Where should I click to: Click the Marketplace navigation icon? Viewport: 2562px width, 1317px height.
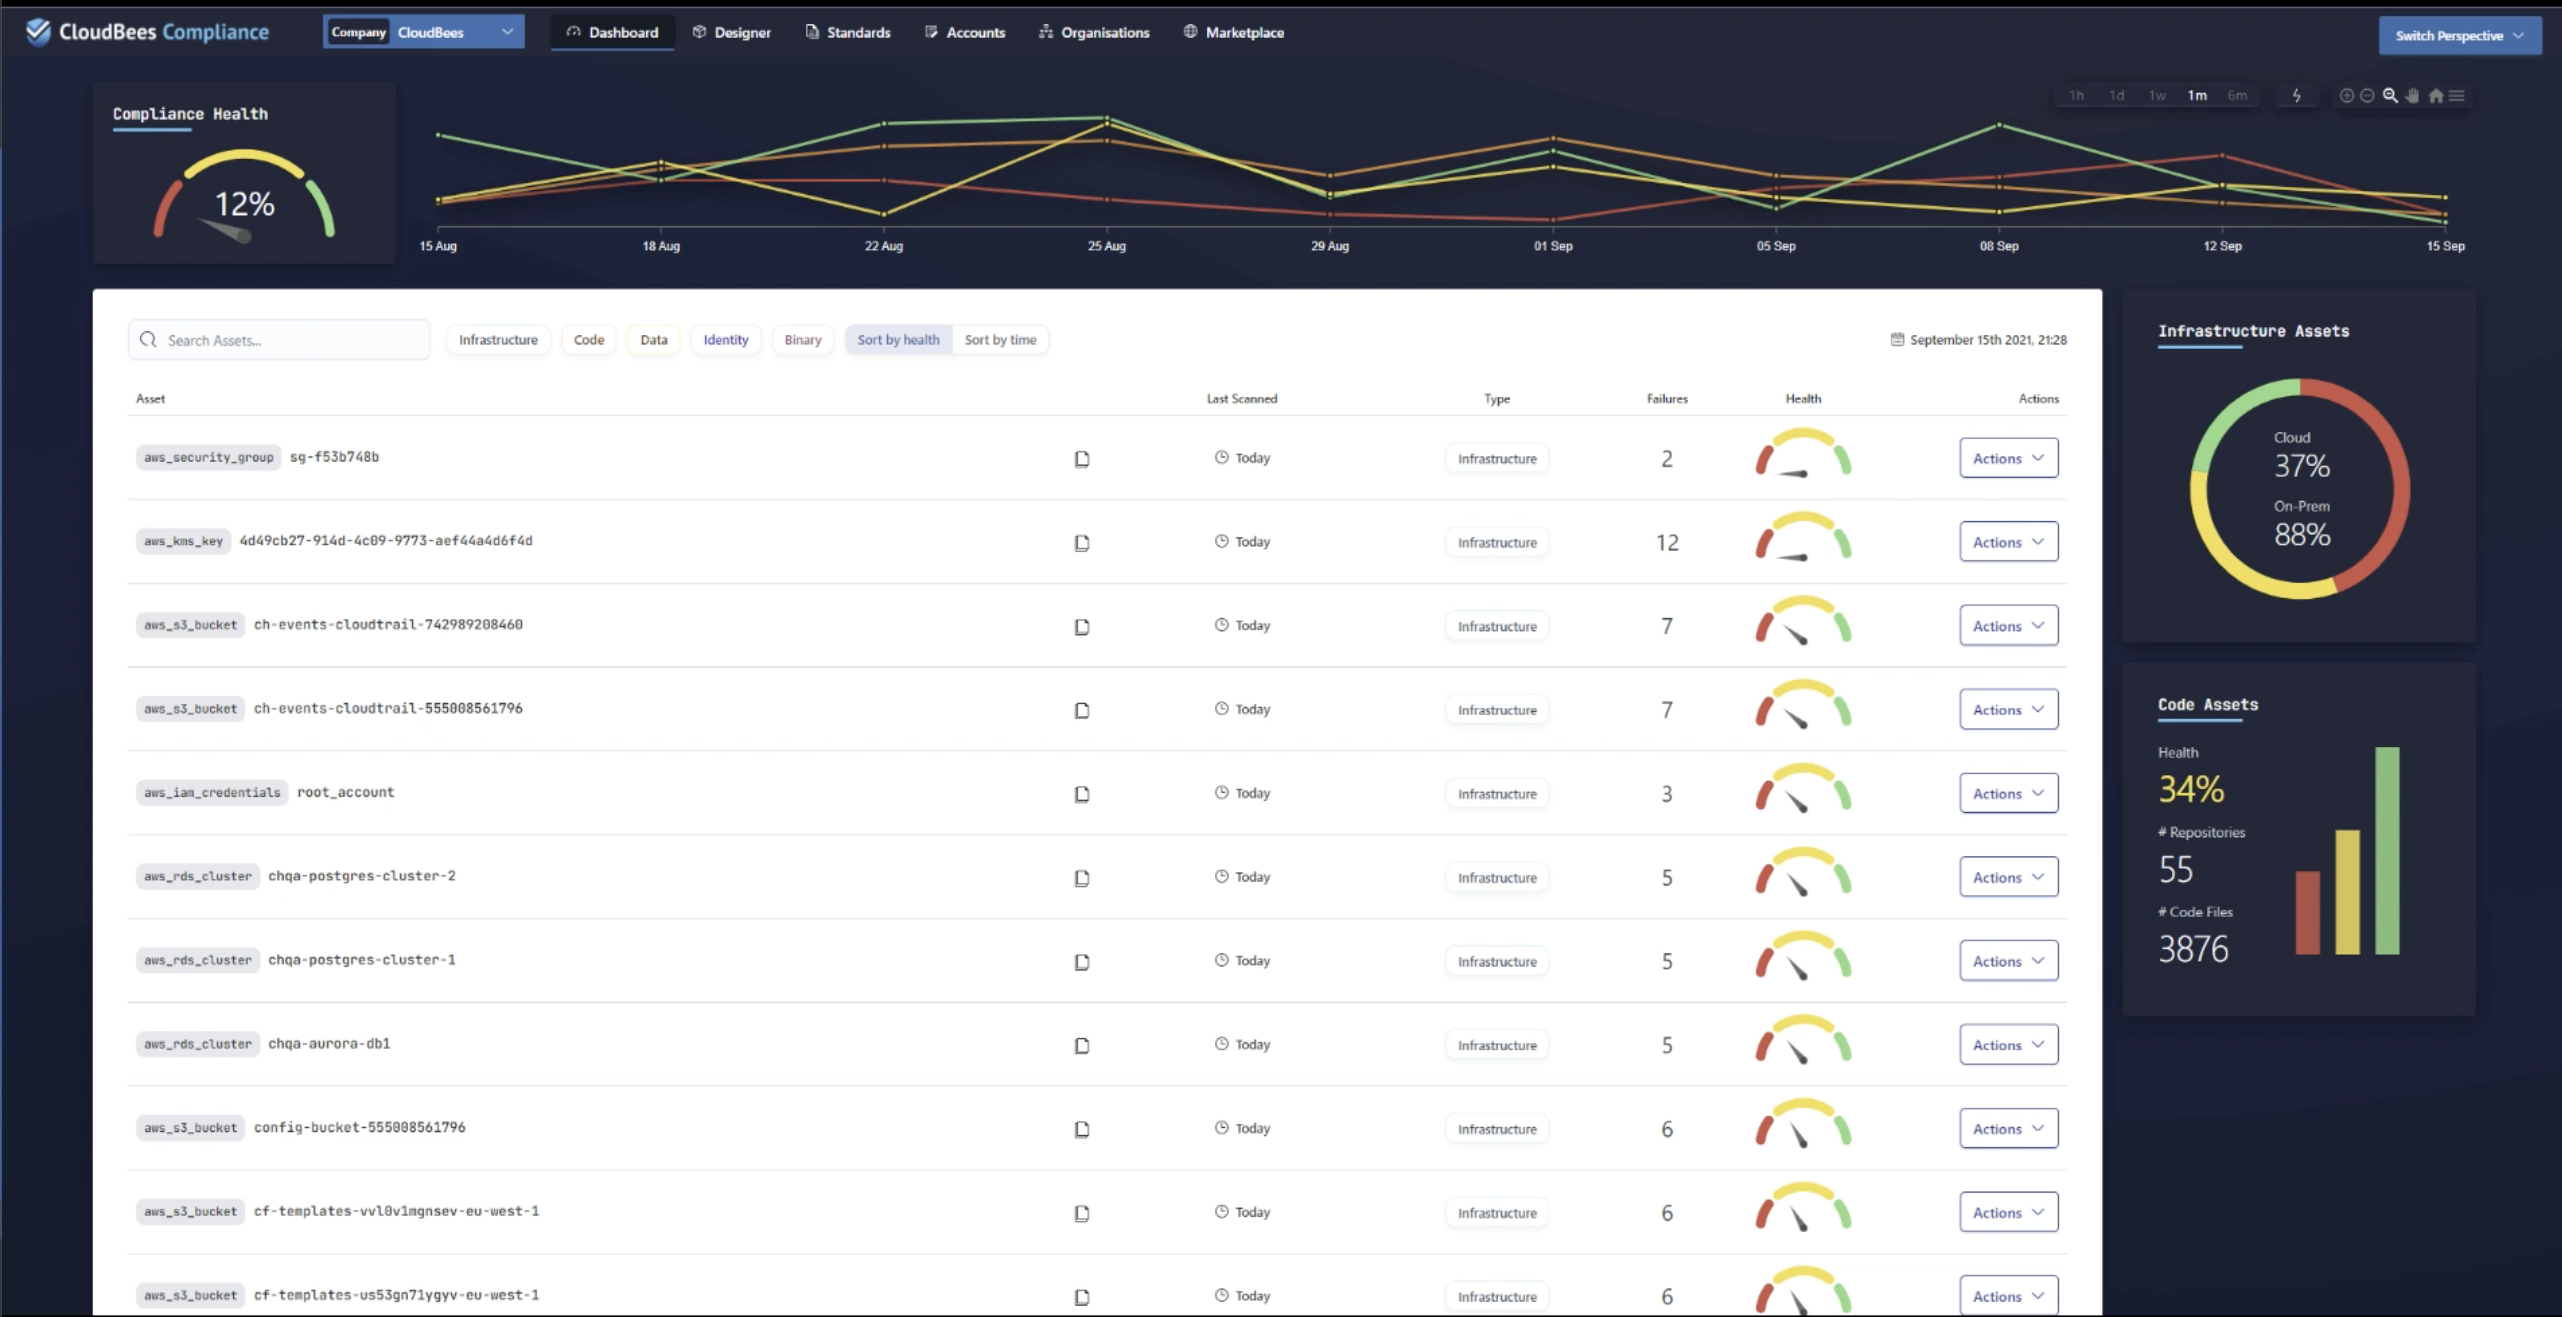pos(1190,32)
